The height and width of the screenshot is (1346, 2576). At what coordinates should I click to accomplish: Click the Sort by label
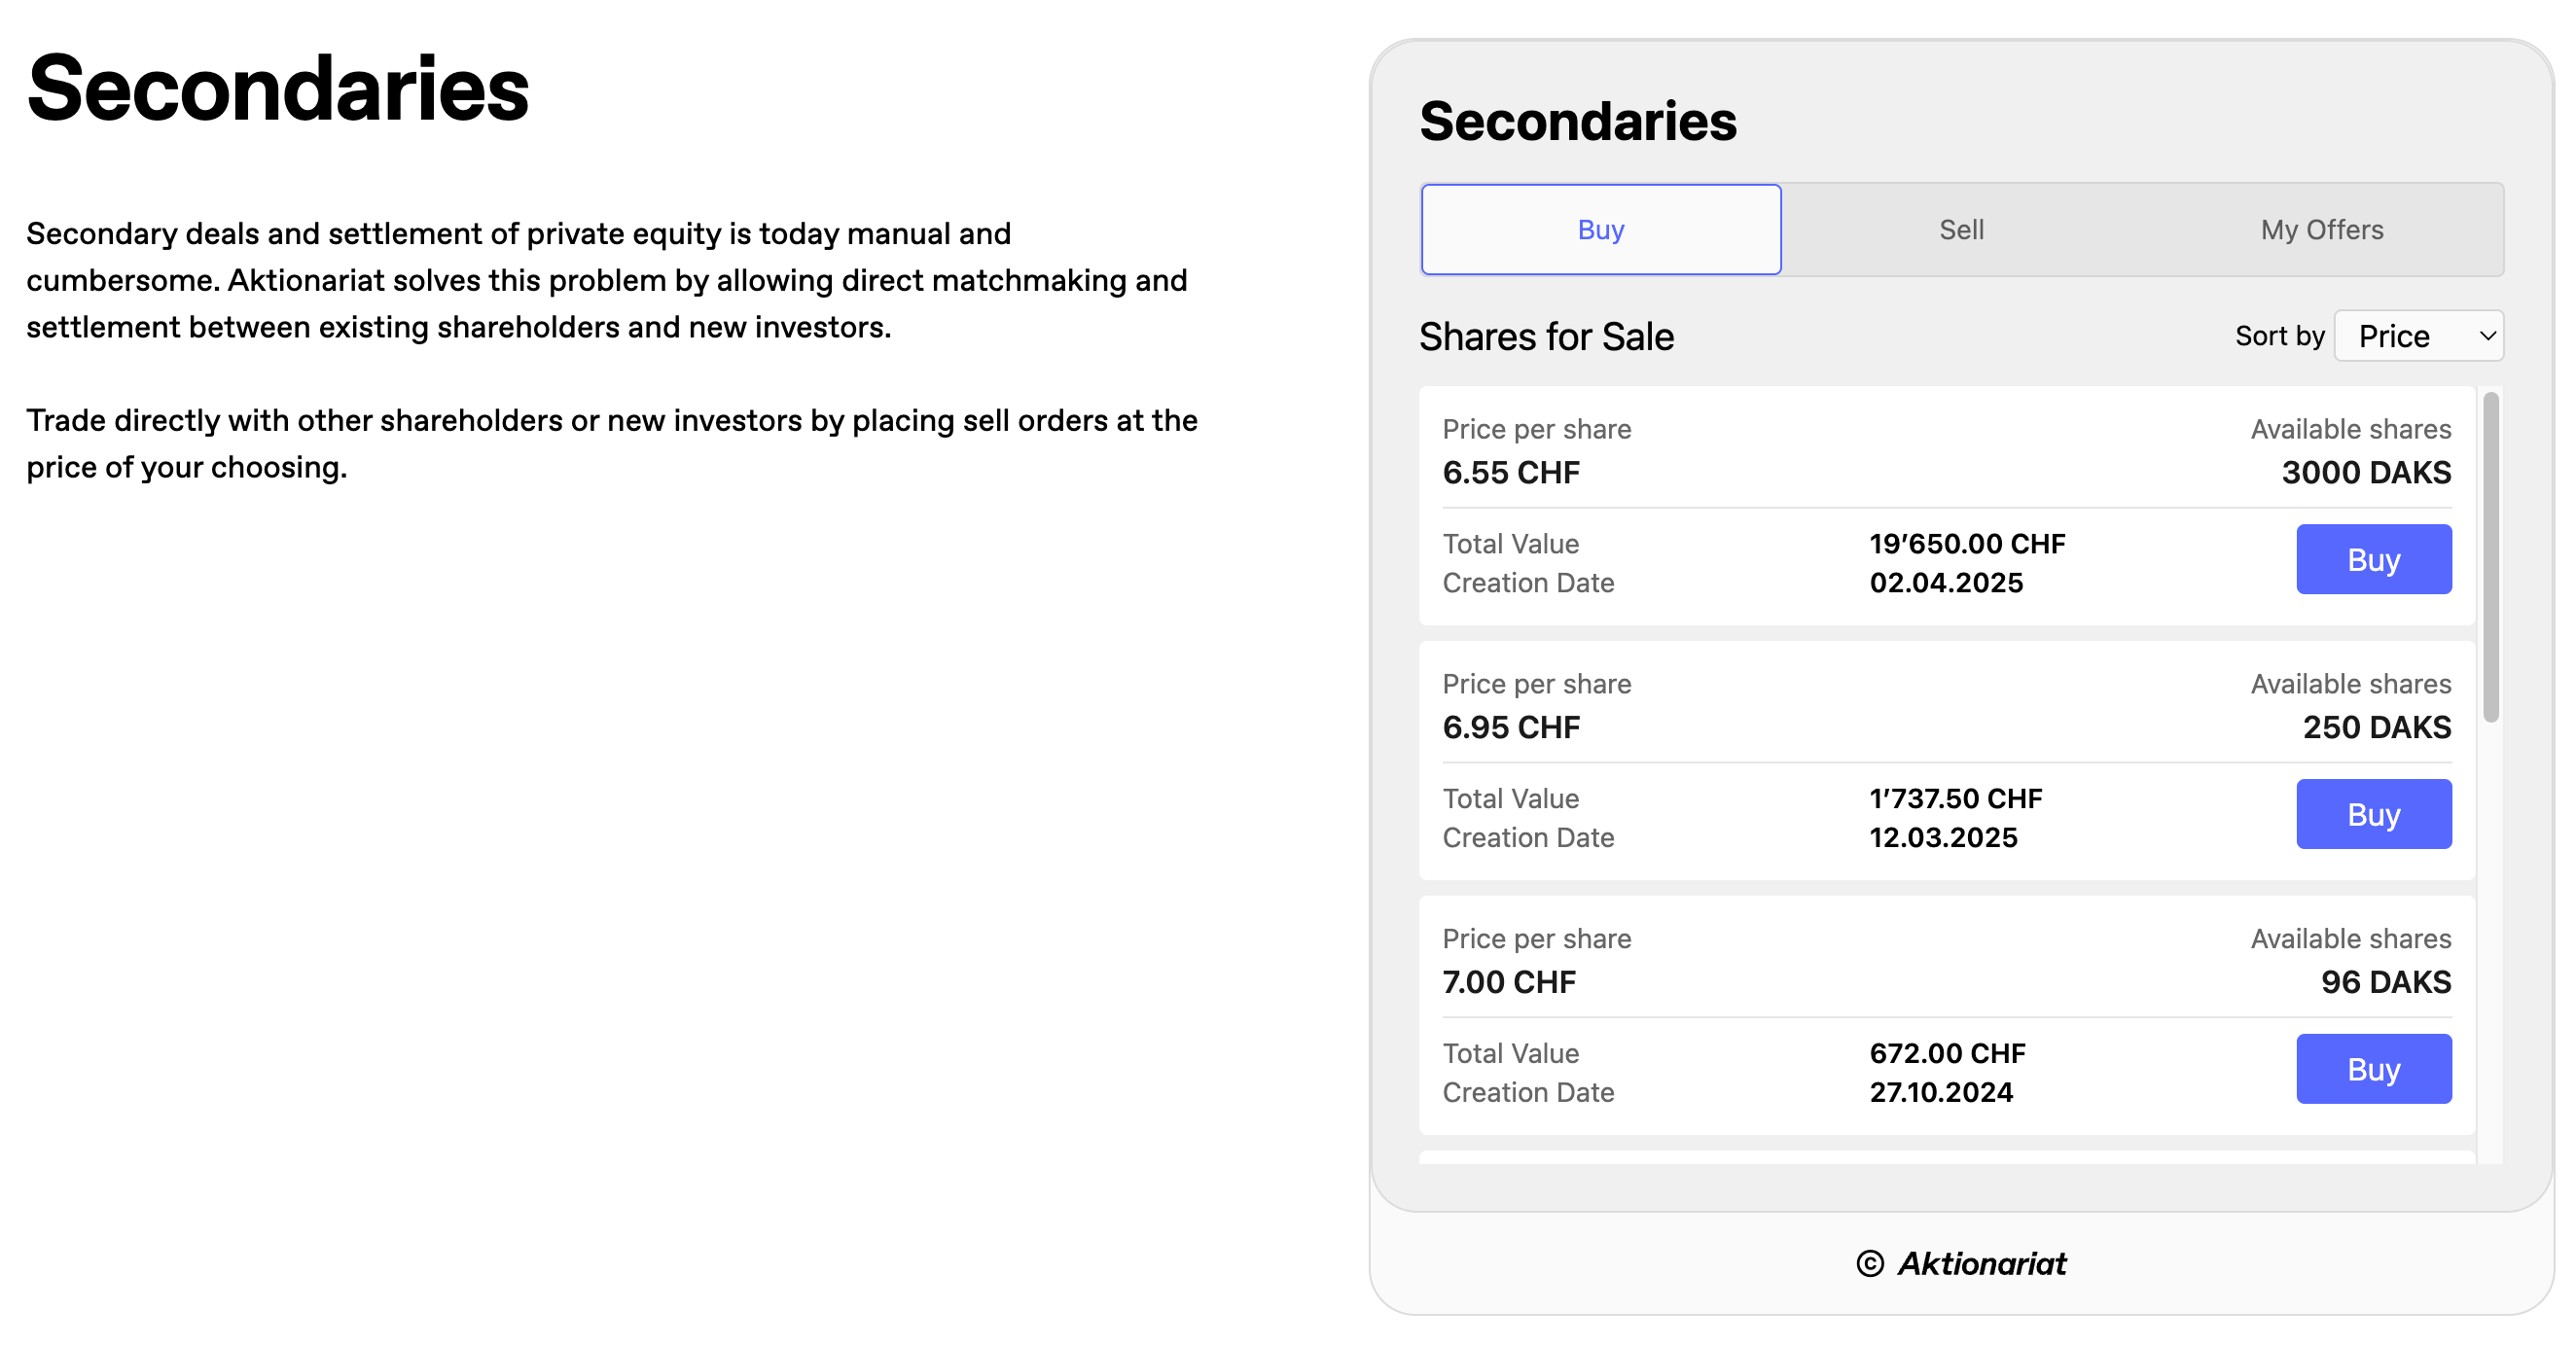[x=2278, y=336]
